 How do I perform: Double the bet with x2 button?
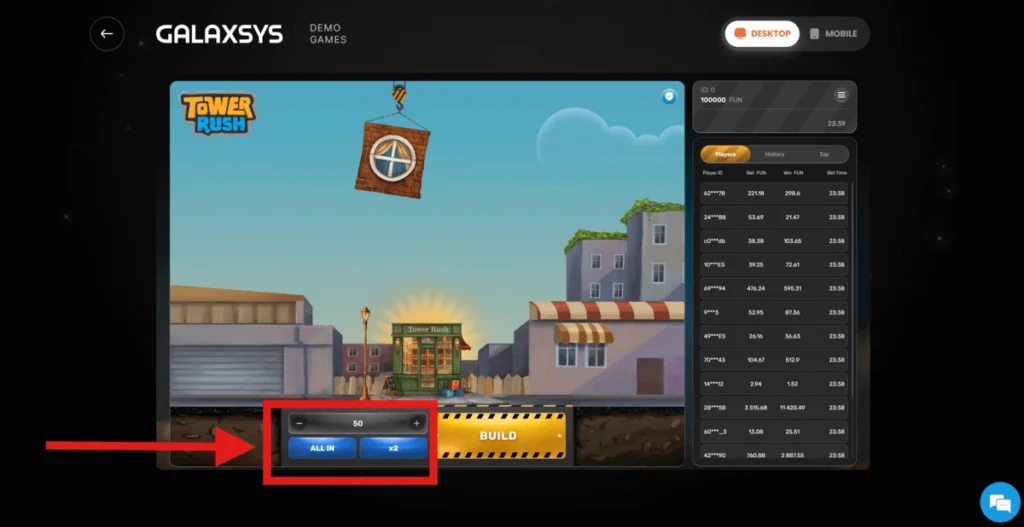click(394, 448)
